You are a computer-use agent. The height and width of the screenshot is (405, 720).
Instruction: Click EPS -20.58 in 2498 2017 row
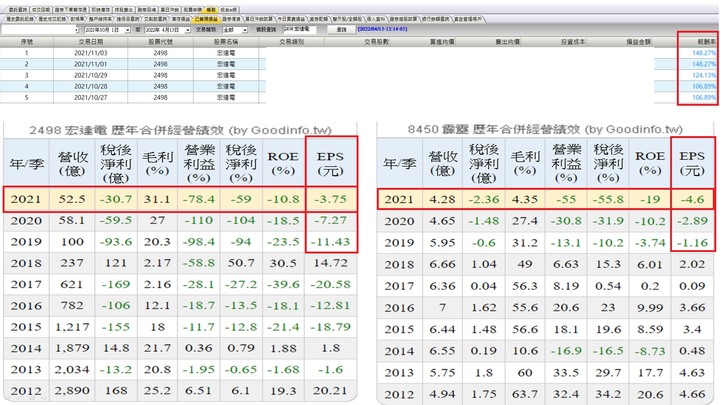click(x=331, y=284)
